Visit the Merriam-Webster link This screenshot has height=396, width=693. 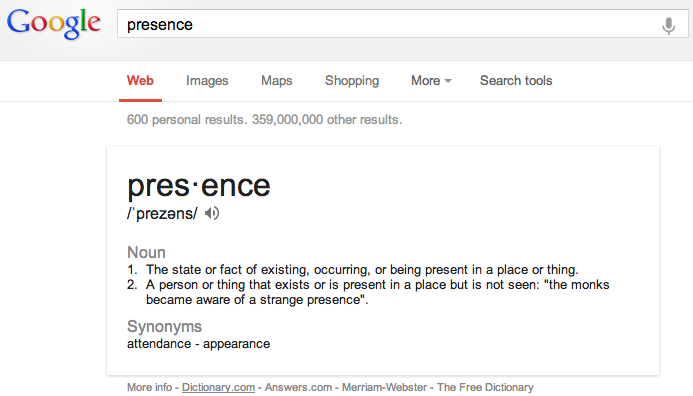click(385, 387)
